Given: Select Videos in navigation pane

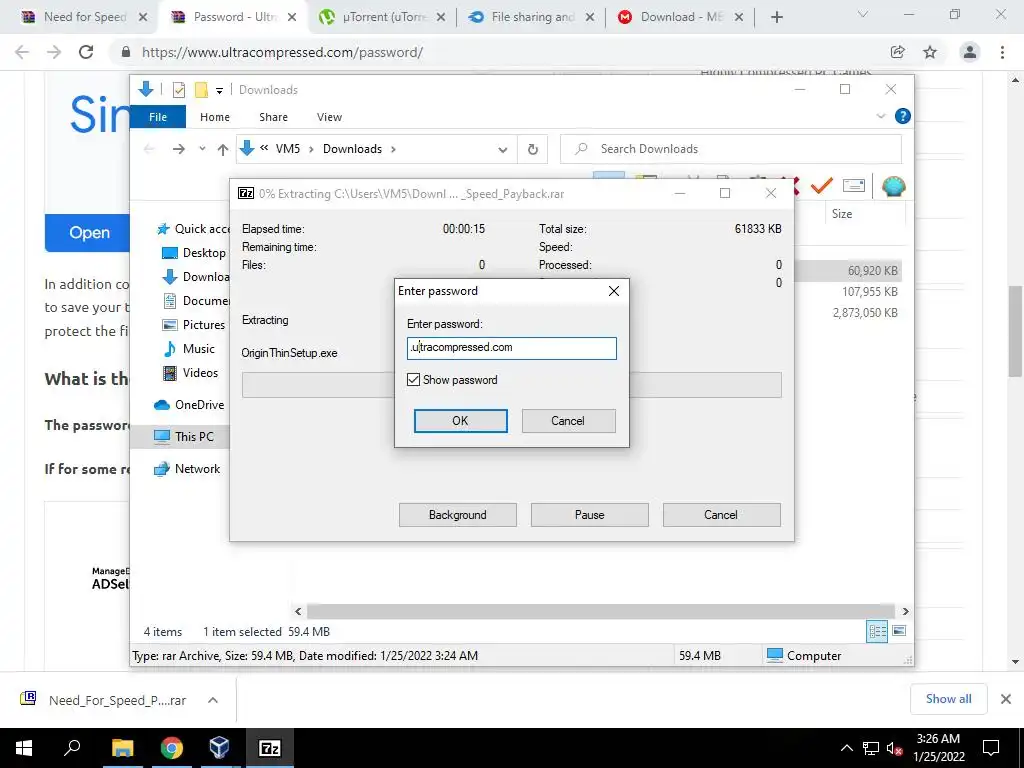Looking at the screenshot, I should tap(190, 373).
